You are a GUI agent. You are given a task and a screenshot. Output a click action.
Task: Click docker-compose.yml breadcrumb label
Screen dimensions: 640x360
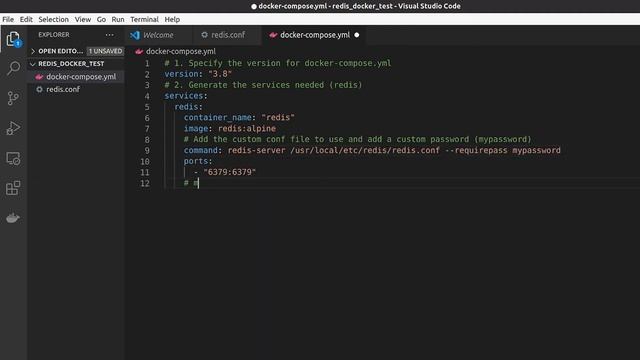click(181, 51)
